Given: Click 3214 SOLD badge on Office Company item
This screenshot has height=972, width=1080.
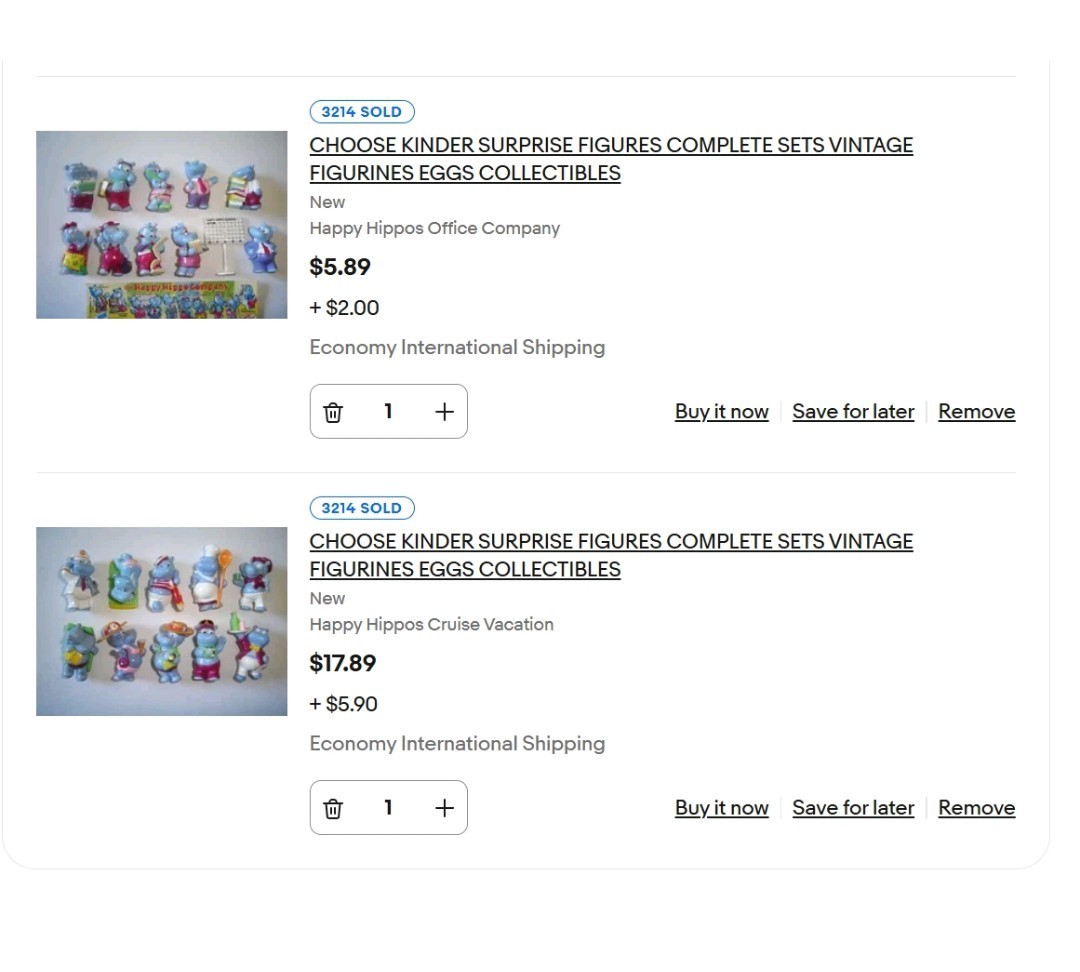Looking at the screenshot, I should (362, 112).
